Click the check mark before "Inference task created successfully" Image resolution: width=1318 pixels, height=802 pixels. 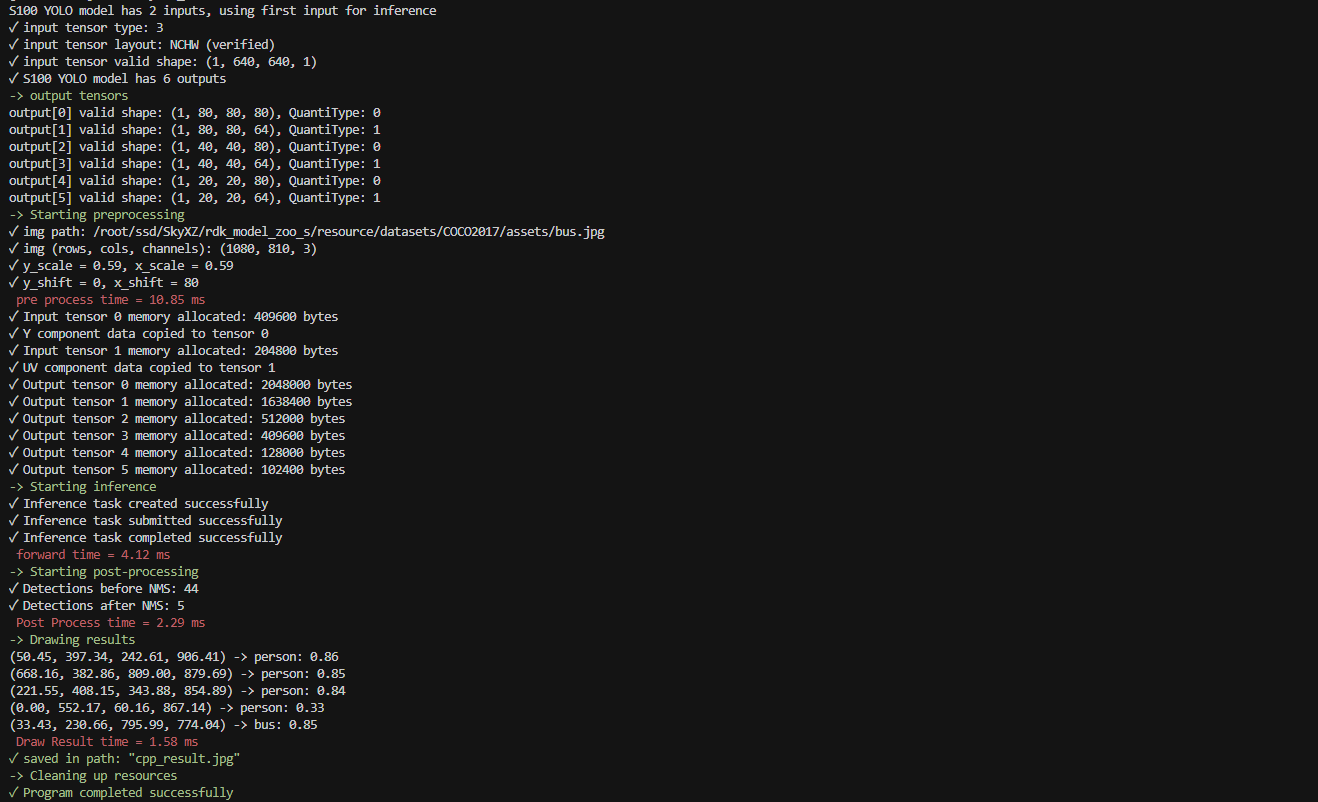(13, 504)
